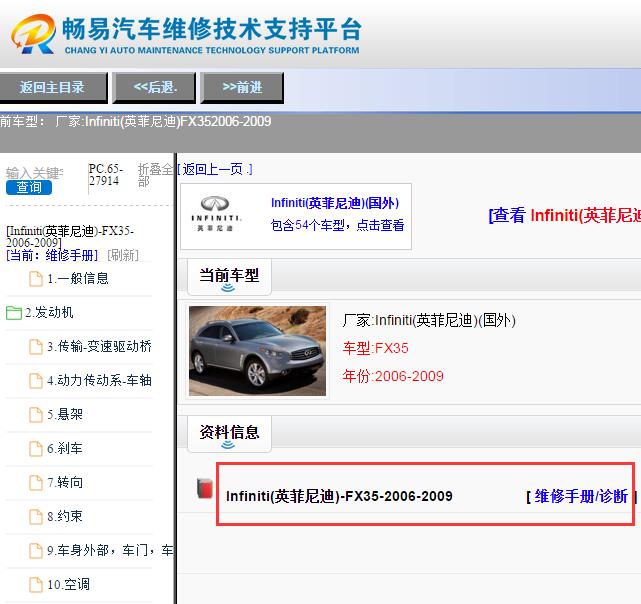The height and width of the screenshot is (604, 641).
Task: Click 厂家:Infiniti(英菲尼迪)(国外) text
Action: (x=429, y=320)
